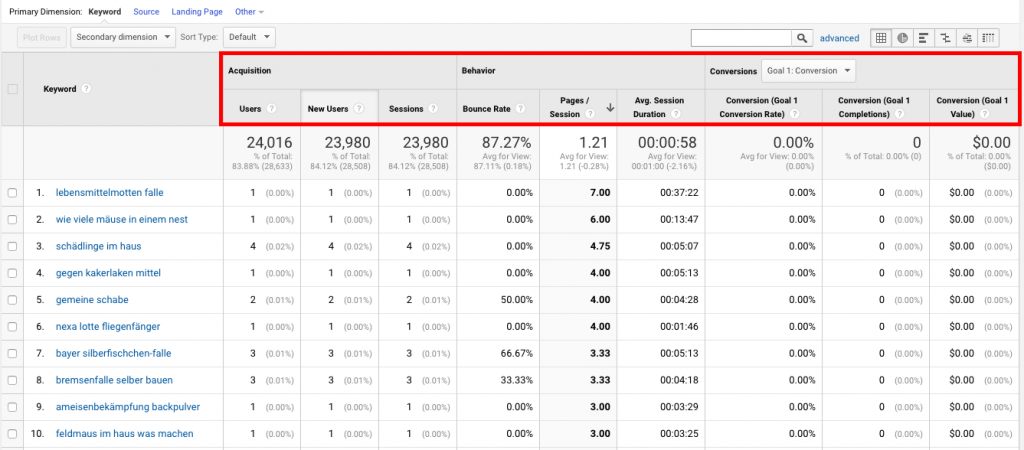Open keyword schädlinge im haus link
Screen dimensions: 1024x450
99,246
